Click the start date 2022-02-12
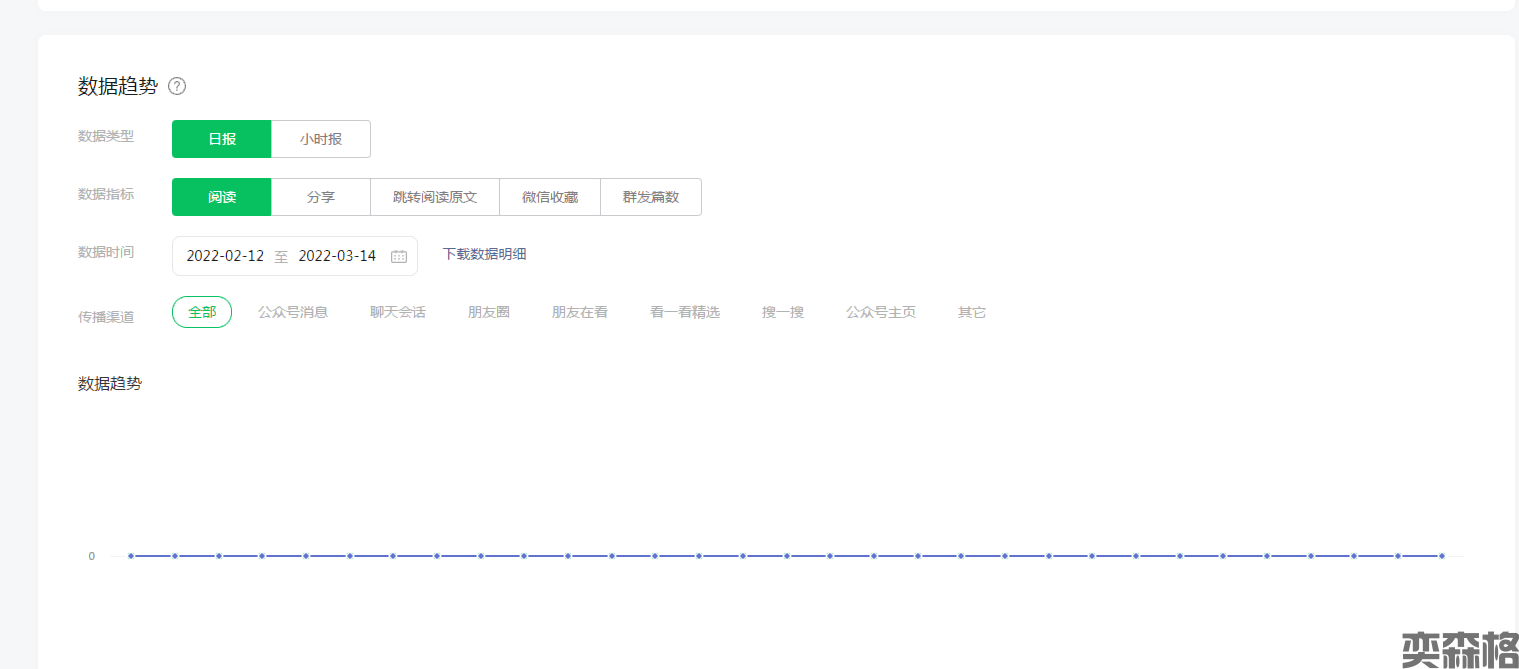The width and height of the screenshot is (1519, 669). (x=225, y=256)
